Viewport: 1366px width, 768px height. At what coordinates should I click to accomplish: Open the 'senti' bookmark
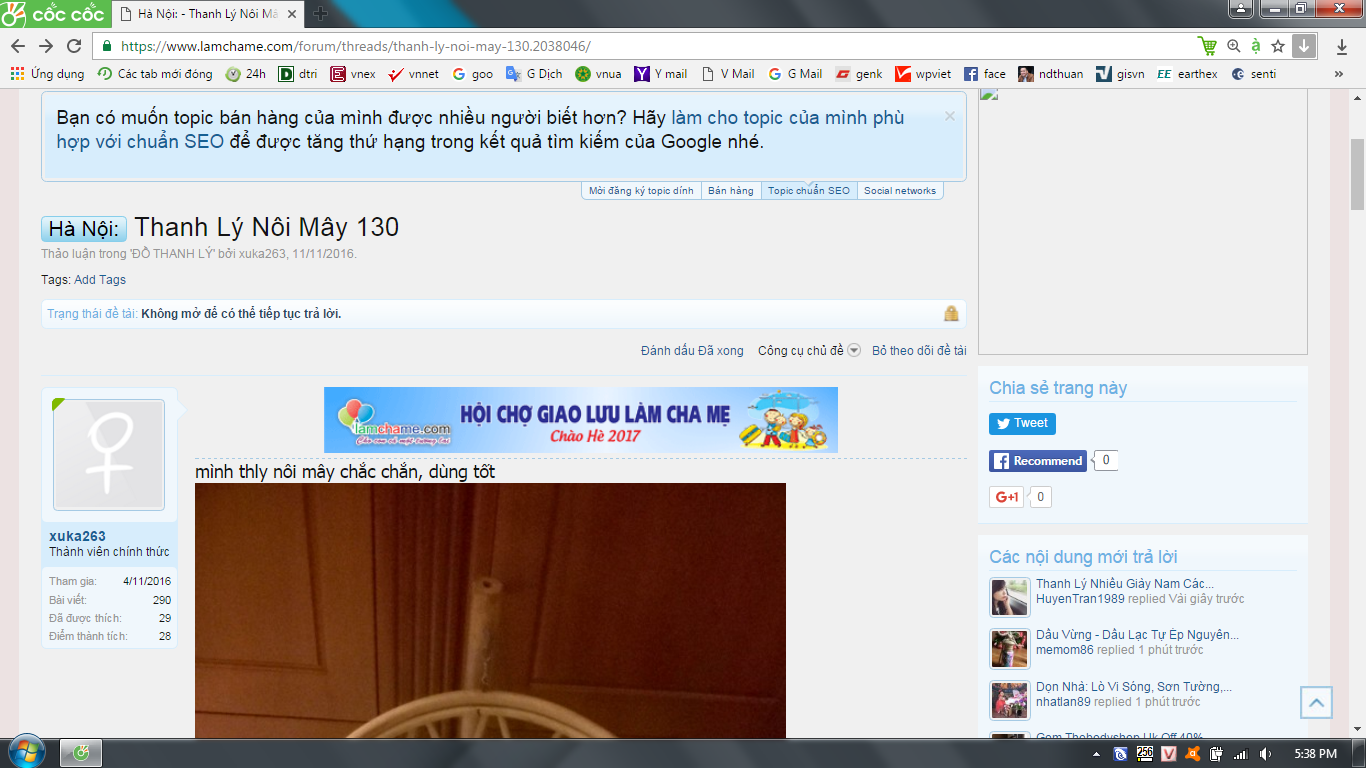tap(1254, 74)
